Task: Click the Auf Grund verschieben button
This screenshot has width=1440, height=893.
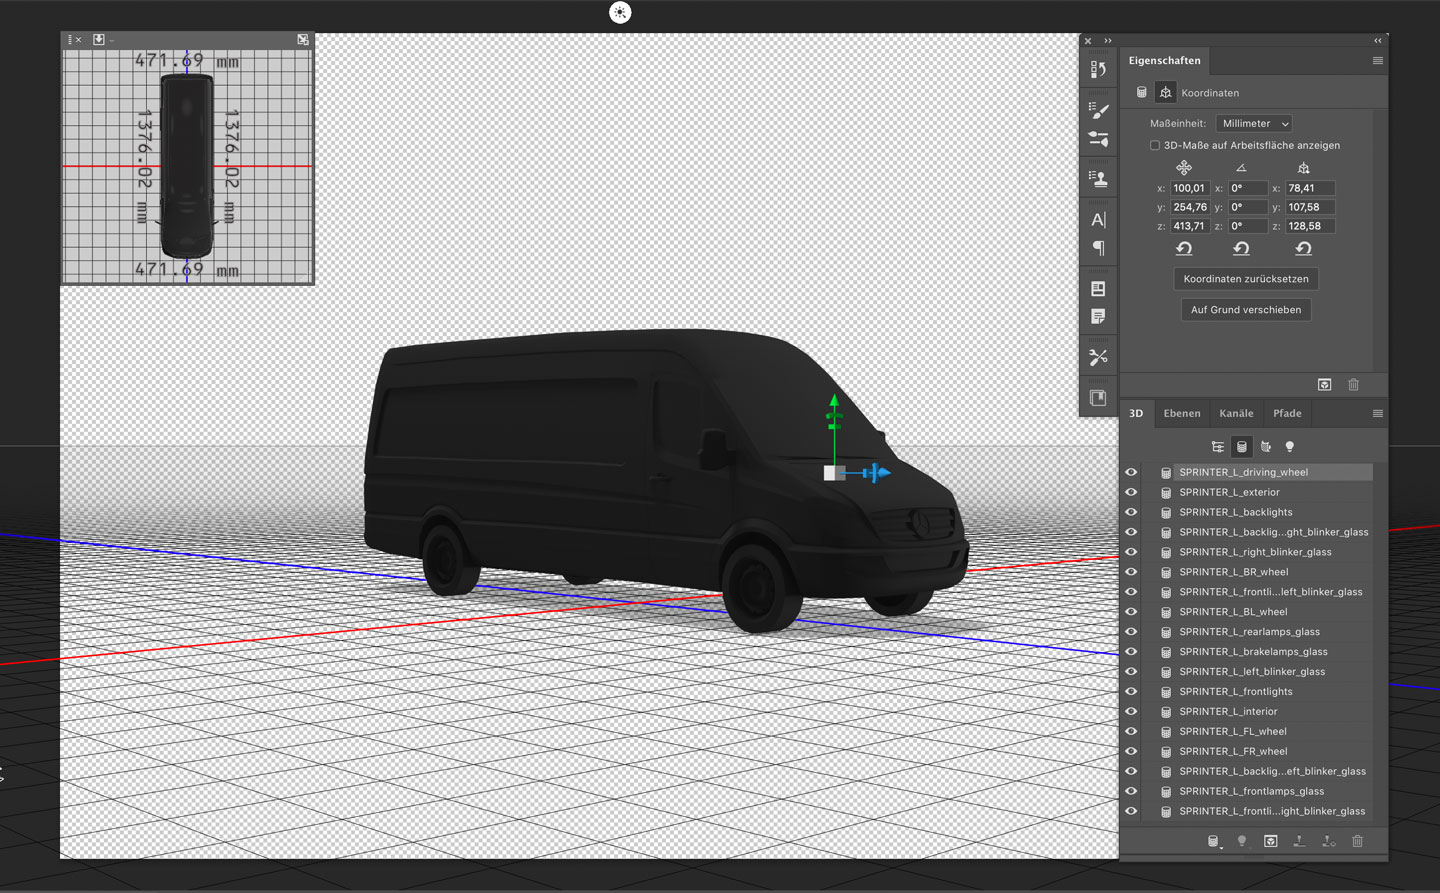Action: pyautogui.click(x=1245, y=310)
